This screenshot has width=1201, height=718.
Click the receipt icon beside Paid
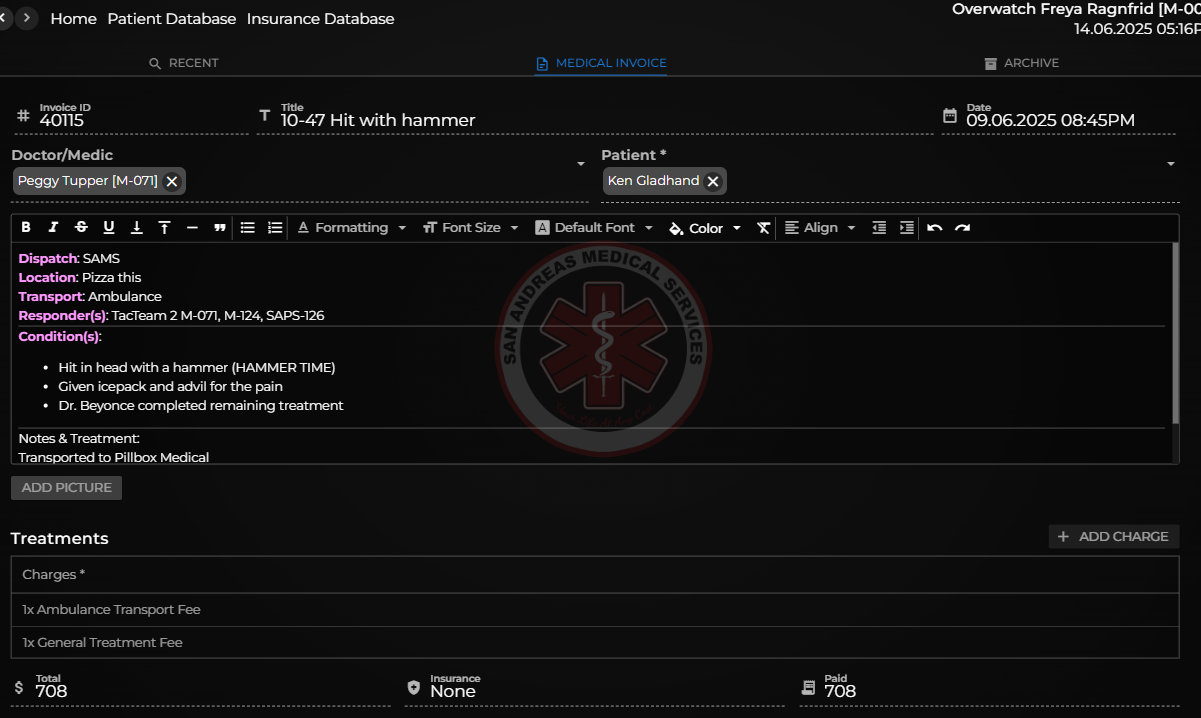tap(808, 688)
